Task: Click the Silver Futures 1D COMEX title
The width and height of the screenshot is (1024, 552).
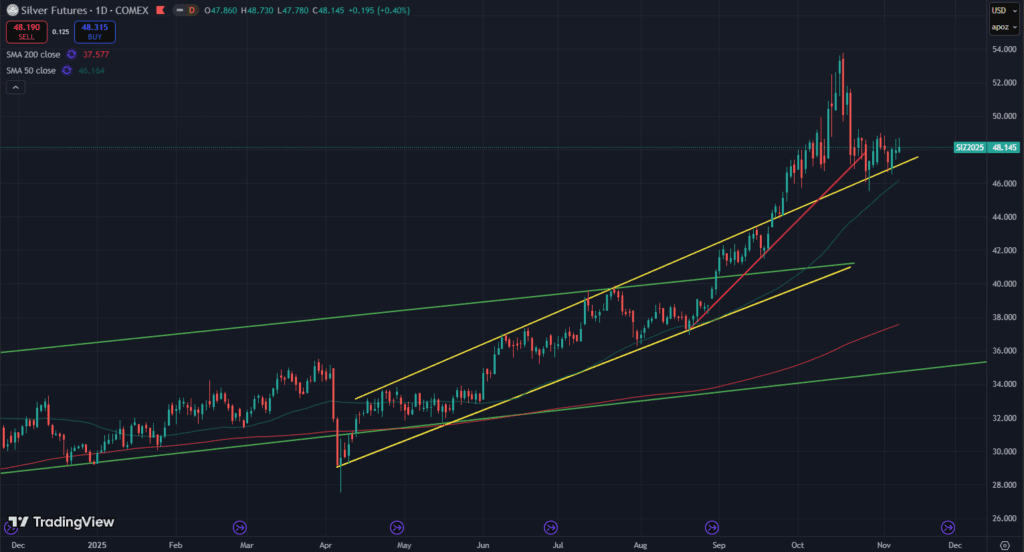Action: tap(80, 10)
